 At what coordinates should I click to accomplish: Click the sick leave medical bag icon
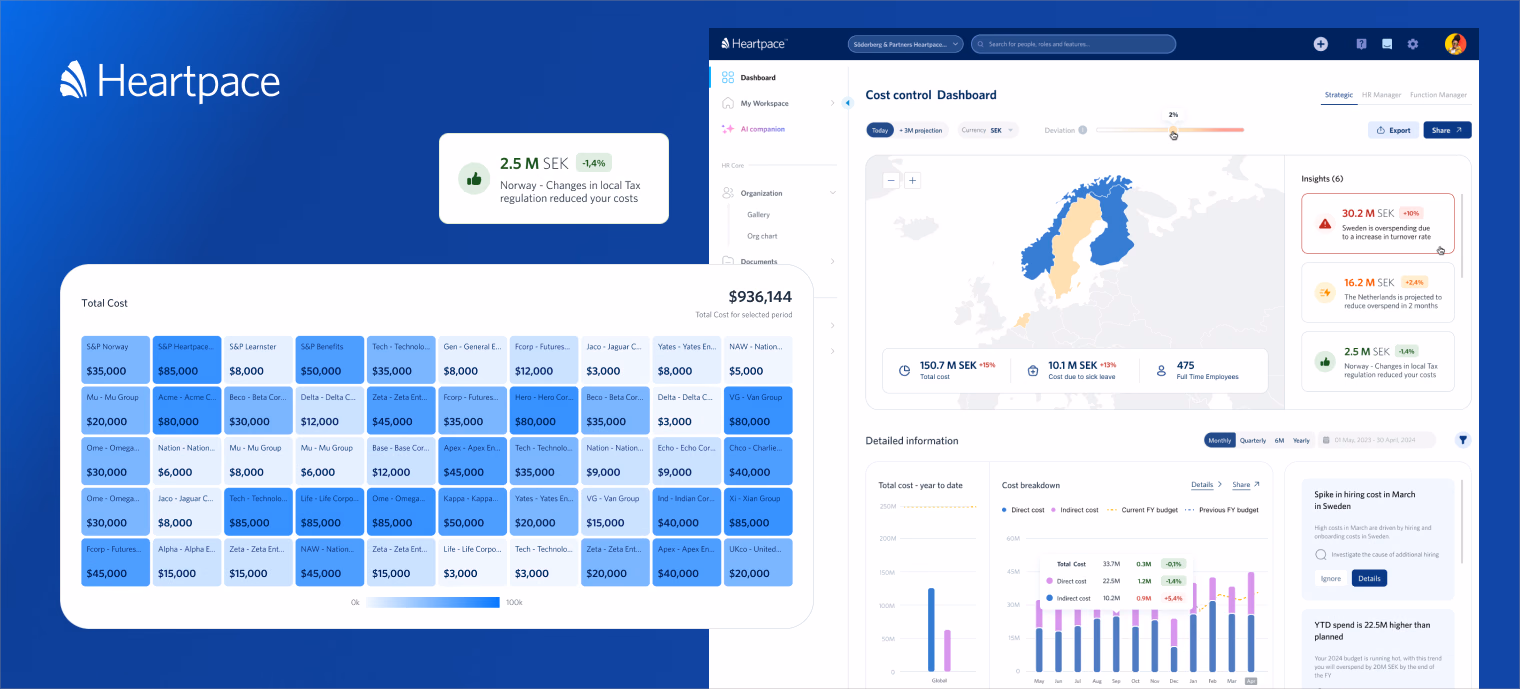tap(1033, 371)
